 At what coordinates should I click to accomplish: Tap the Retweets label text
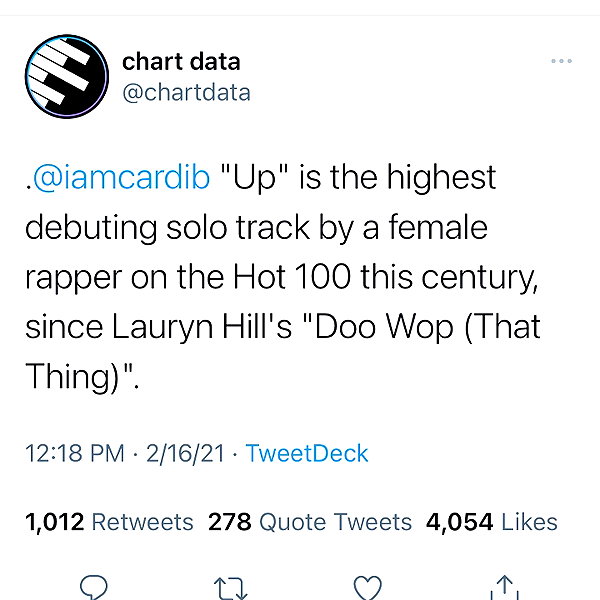click(x=143, y=522)
